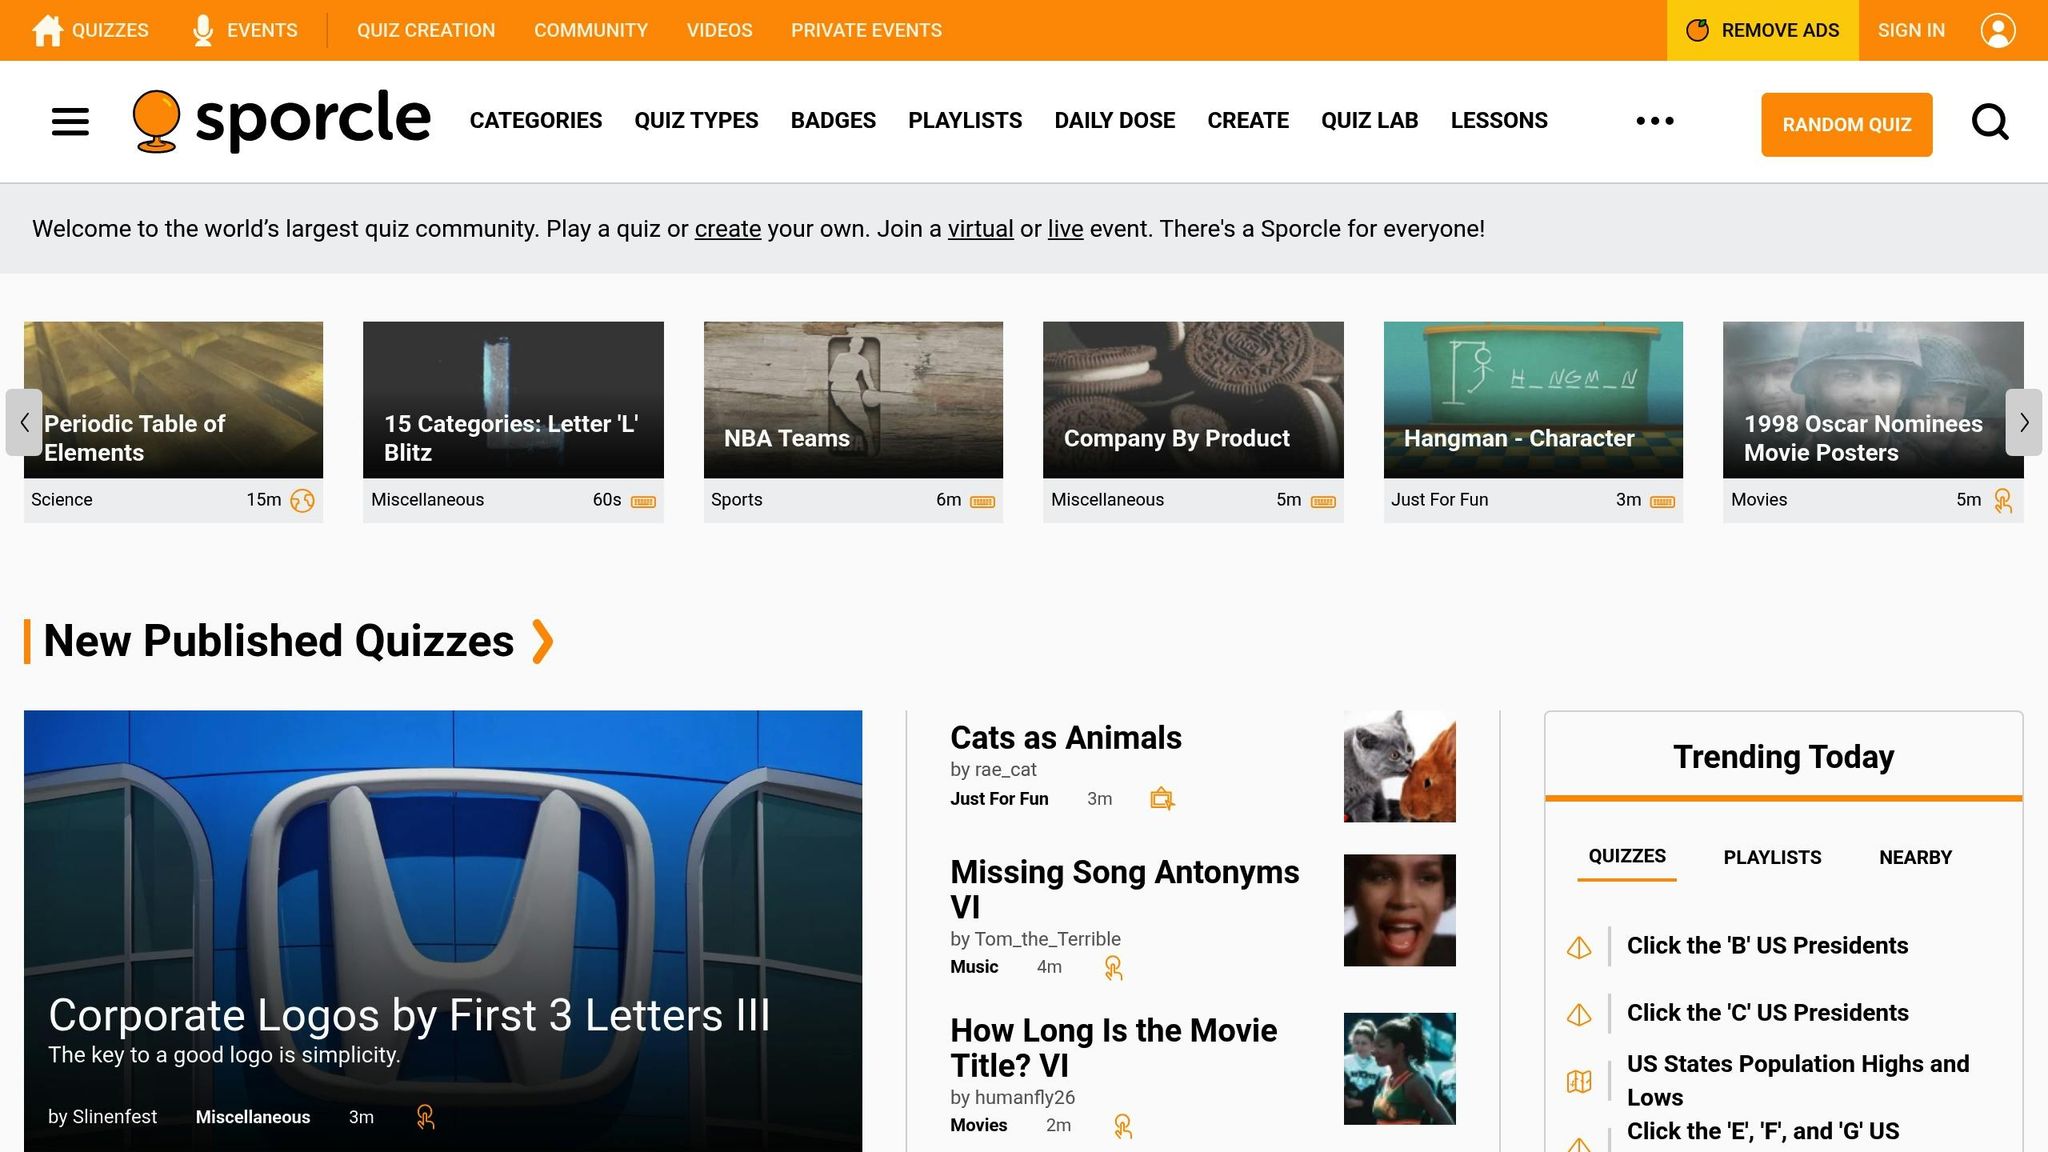The width and height of the screenshot is (2048, 1152).
Task: Open search with the magnifier icon
Action: point(1990,122)
